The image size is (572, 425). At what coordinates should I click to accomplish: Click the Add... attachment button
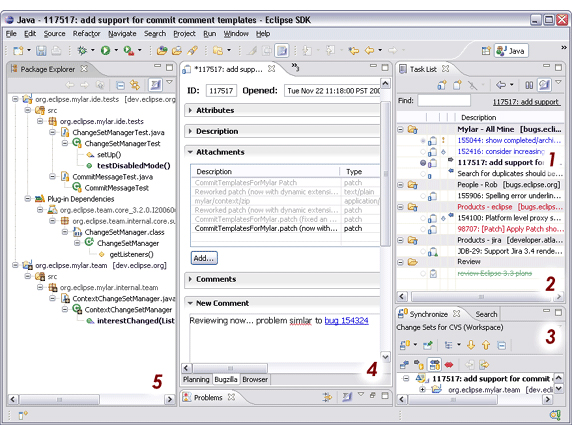(204, 258)
